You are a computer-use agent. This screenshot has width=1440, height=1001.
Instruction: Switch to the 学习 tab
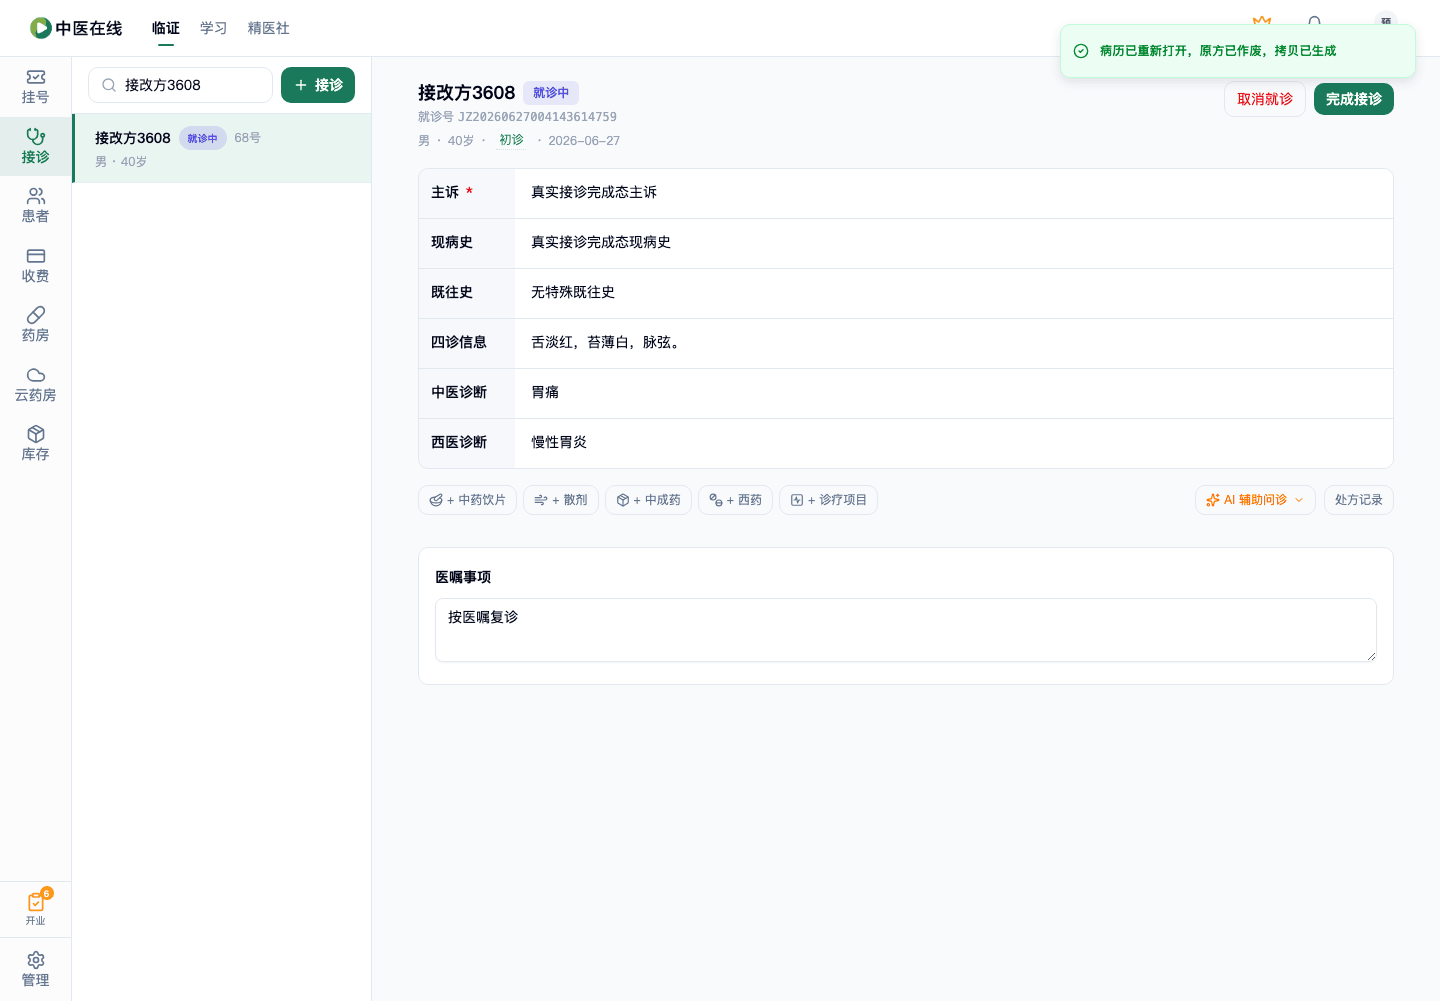pyautogui.click(x=214, y=28)
